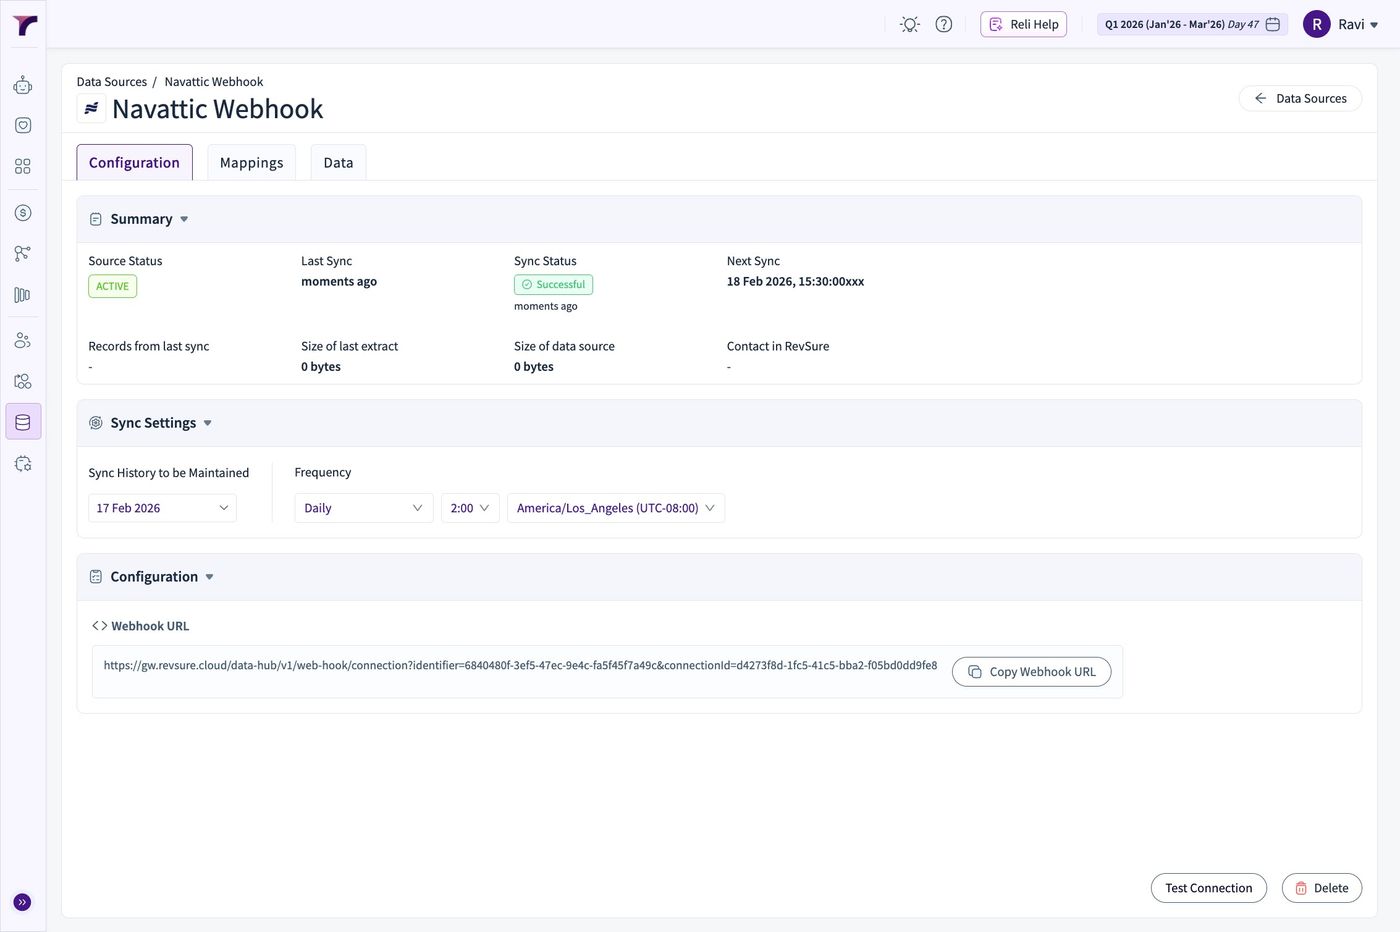Open the chip-with-gear settings icon in sidebar

tap(23, 463)
